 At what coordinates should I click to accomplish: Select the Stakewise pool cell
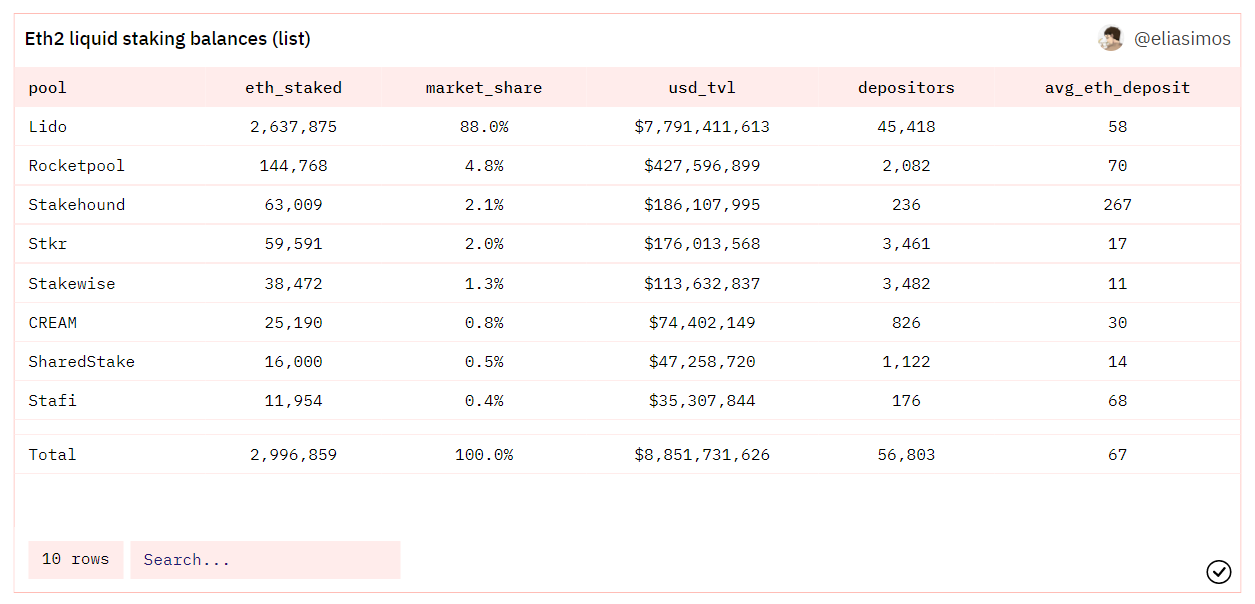click(72, 284)
